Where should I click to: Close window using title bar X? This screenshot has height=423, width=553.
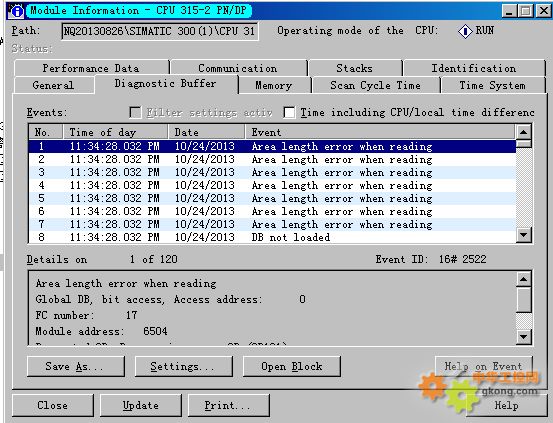pyautogui.click(x=543, y=11)
